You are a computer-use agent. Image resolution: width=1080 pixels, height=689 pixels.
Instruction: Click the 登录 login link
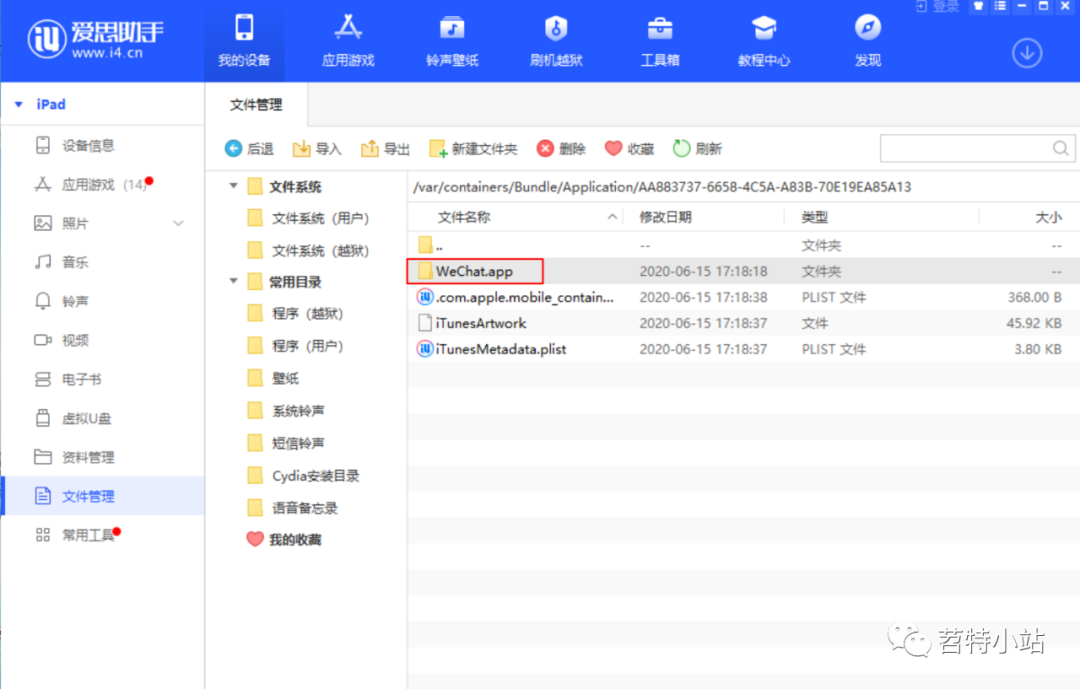coord(937,6)
